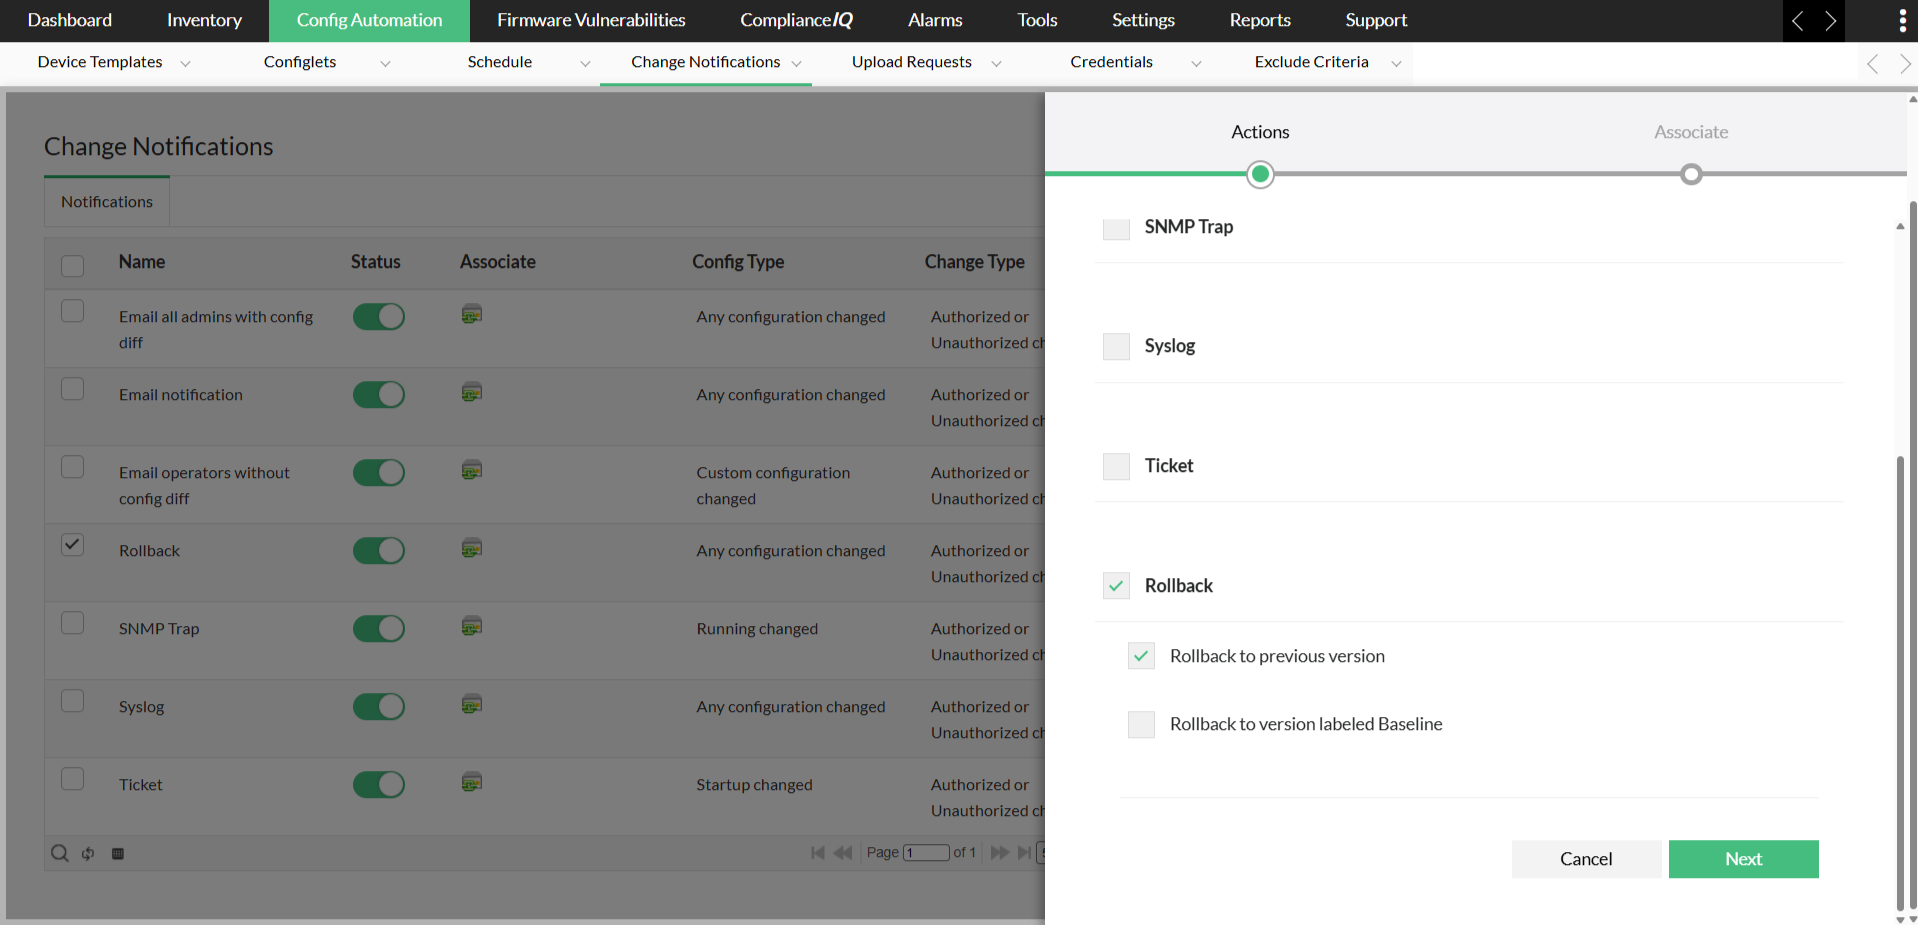Click the associate device icon for Rollback row
This screenshot has width=1918, height=925.
tap(472, 548)
